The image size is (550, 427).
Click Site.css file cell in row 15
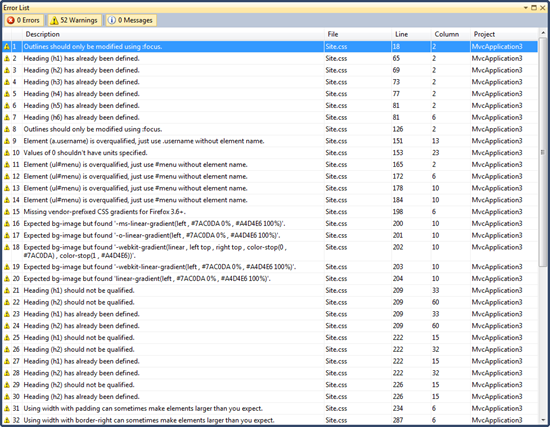point(336,212)
